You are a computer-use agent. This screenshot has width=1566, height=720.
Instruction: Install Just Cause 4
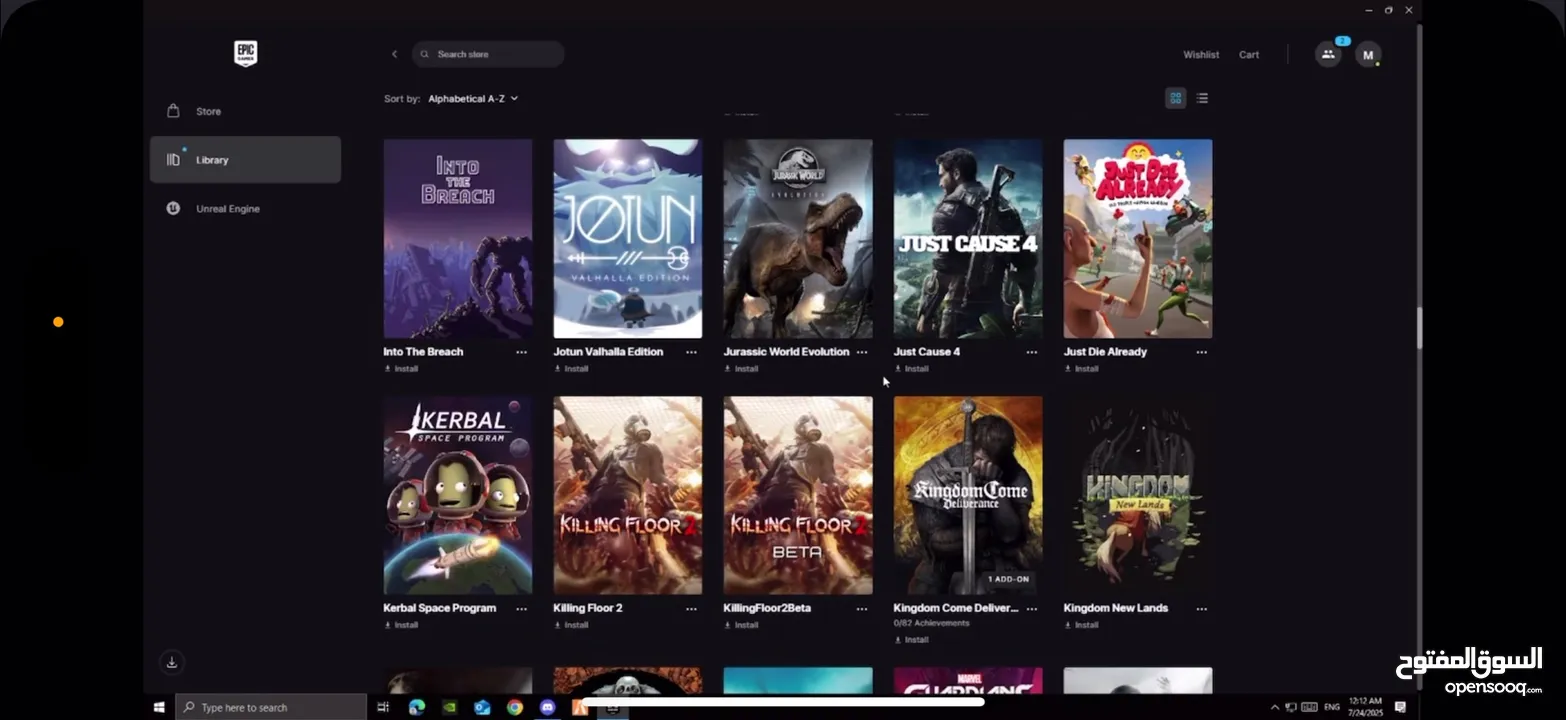[x=911, y=369]
